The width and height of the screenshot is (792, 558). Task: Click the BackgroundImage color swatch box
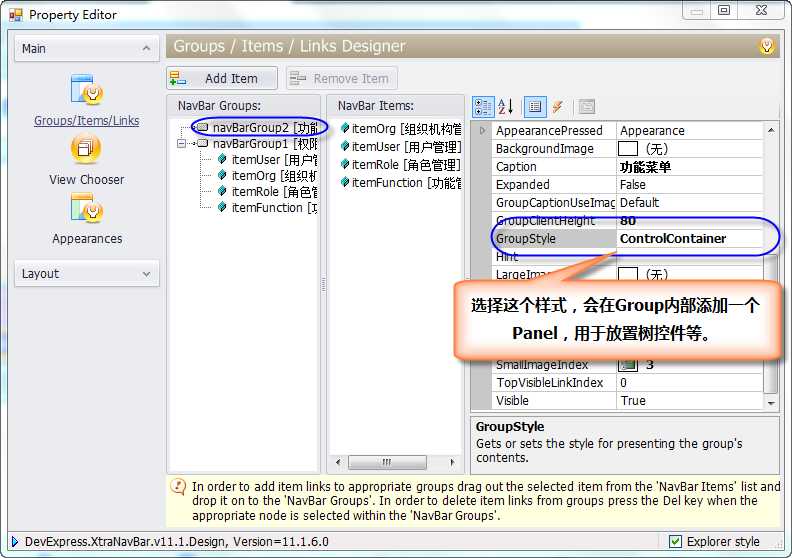pos(628,148)
